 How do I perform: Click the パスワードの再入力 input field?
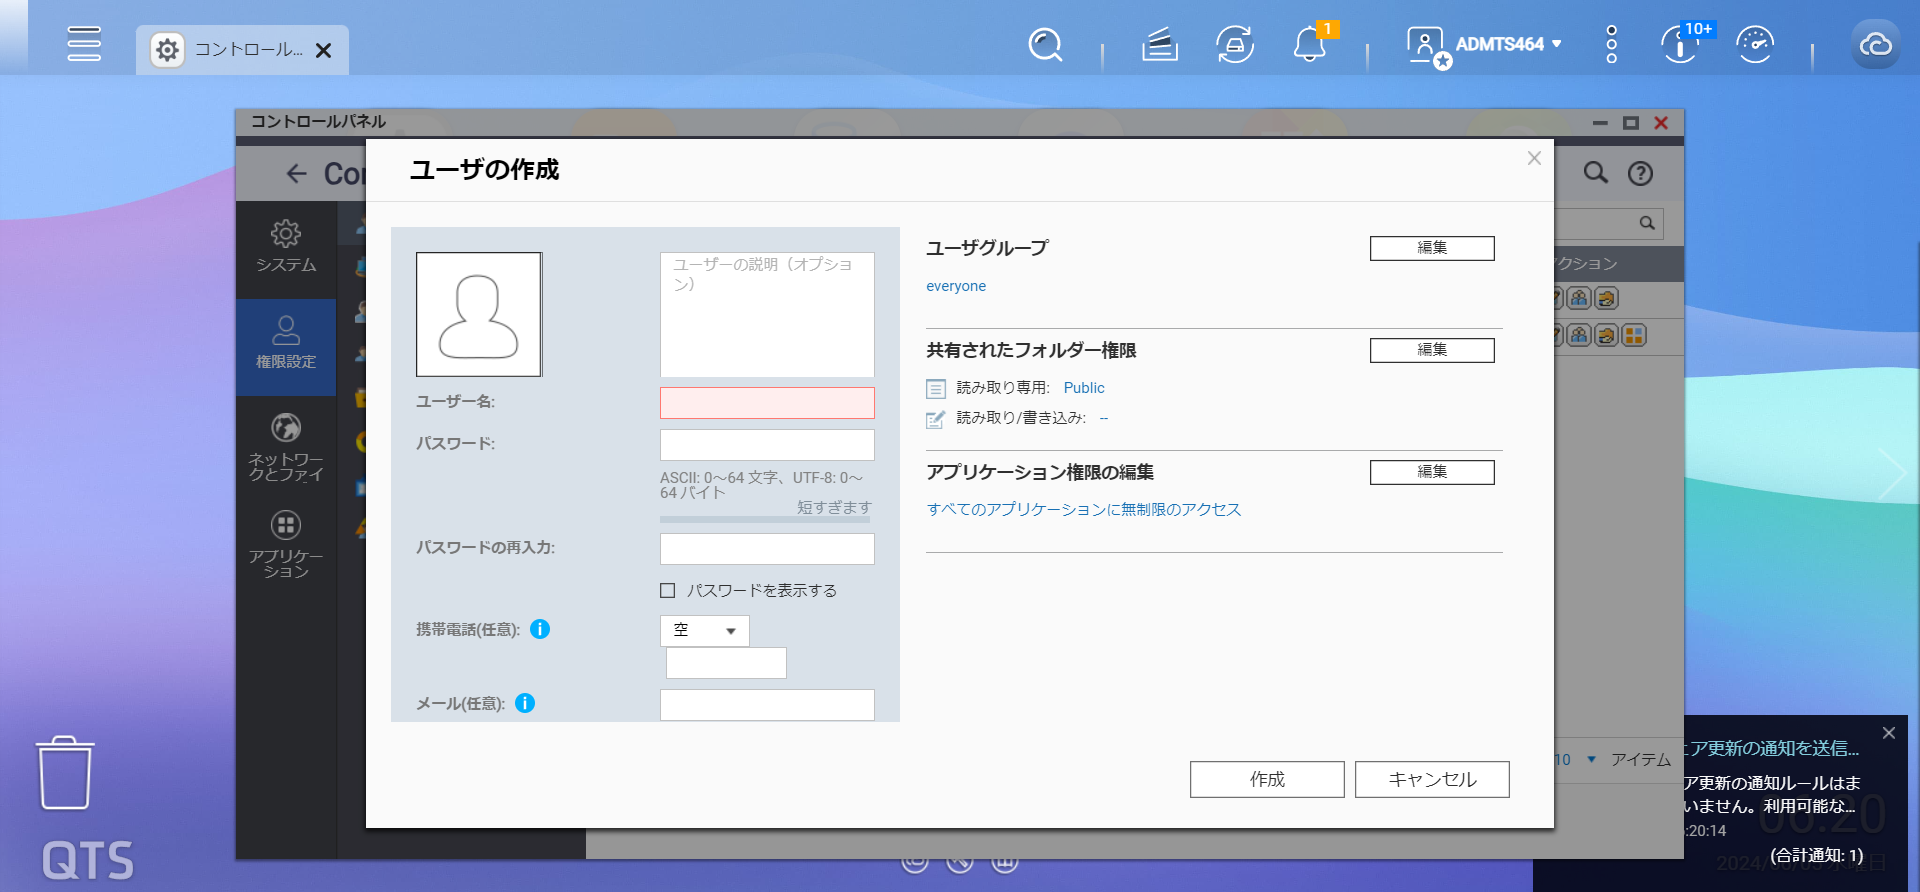click(x=767, y=549)
